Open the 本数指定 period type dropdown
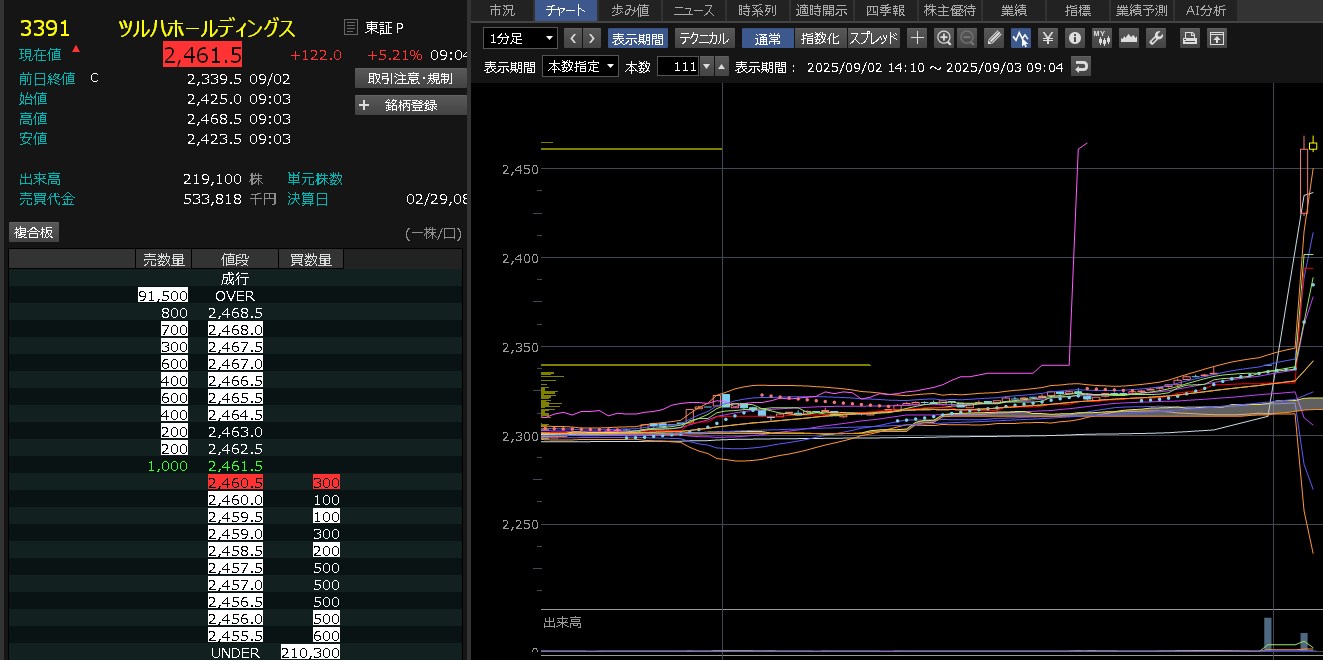The image size is (1323, 660). click(580, 66)
